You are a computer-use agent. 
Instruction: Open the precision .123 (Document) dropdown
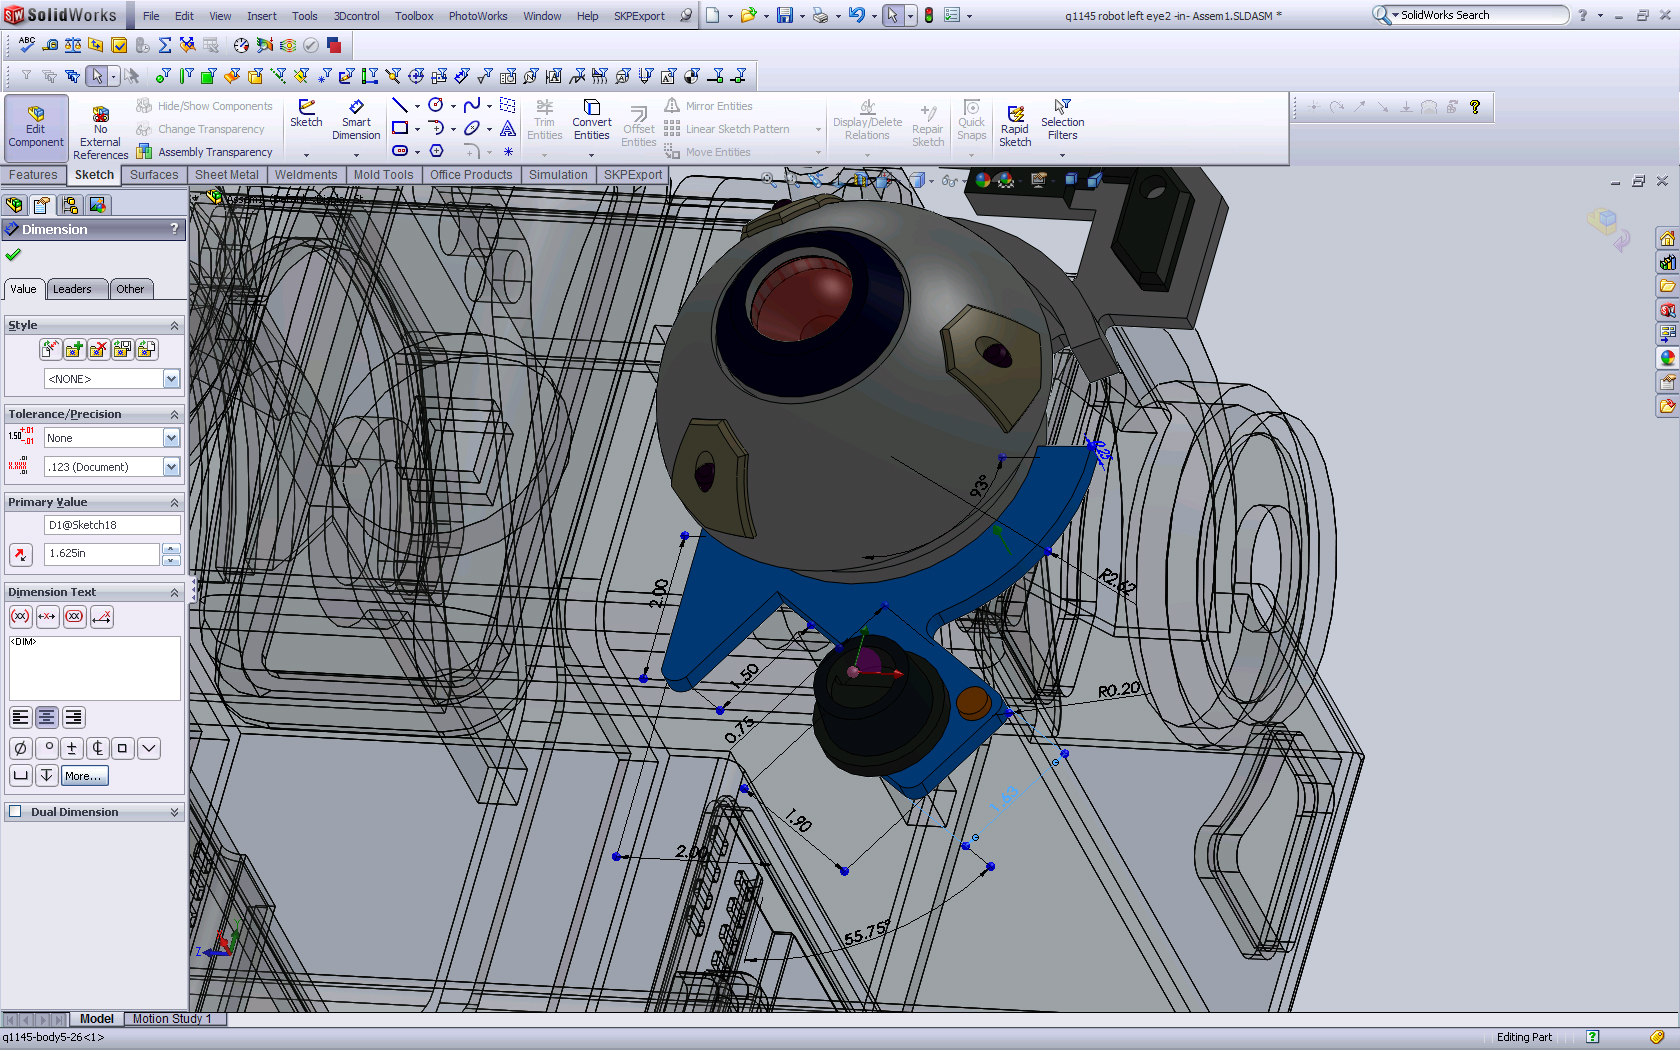171,467
